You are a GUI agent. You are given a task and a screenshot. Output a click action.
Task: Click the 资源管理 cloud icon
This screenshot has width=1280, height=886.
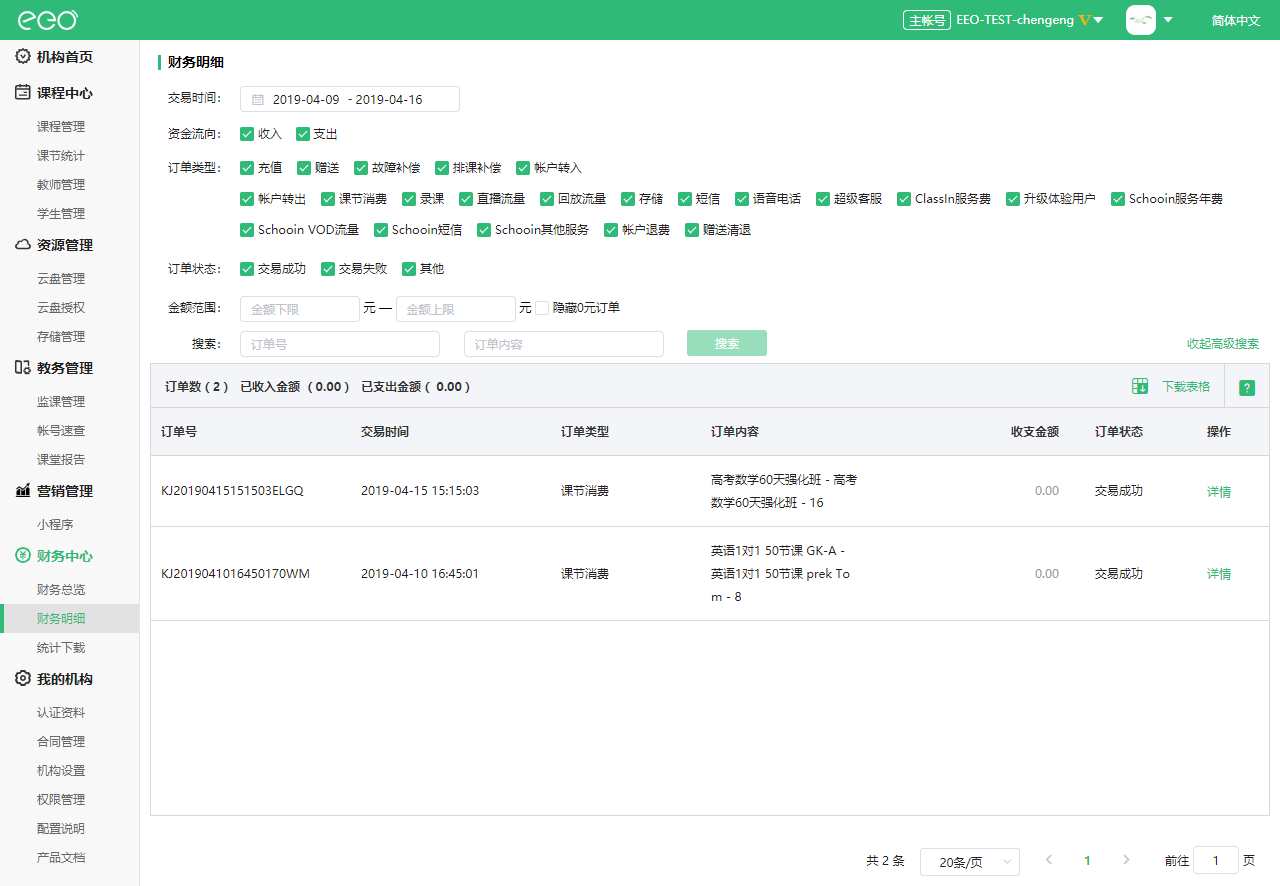(x=23, y=245)
